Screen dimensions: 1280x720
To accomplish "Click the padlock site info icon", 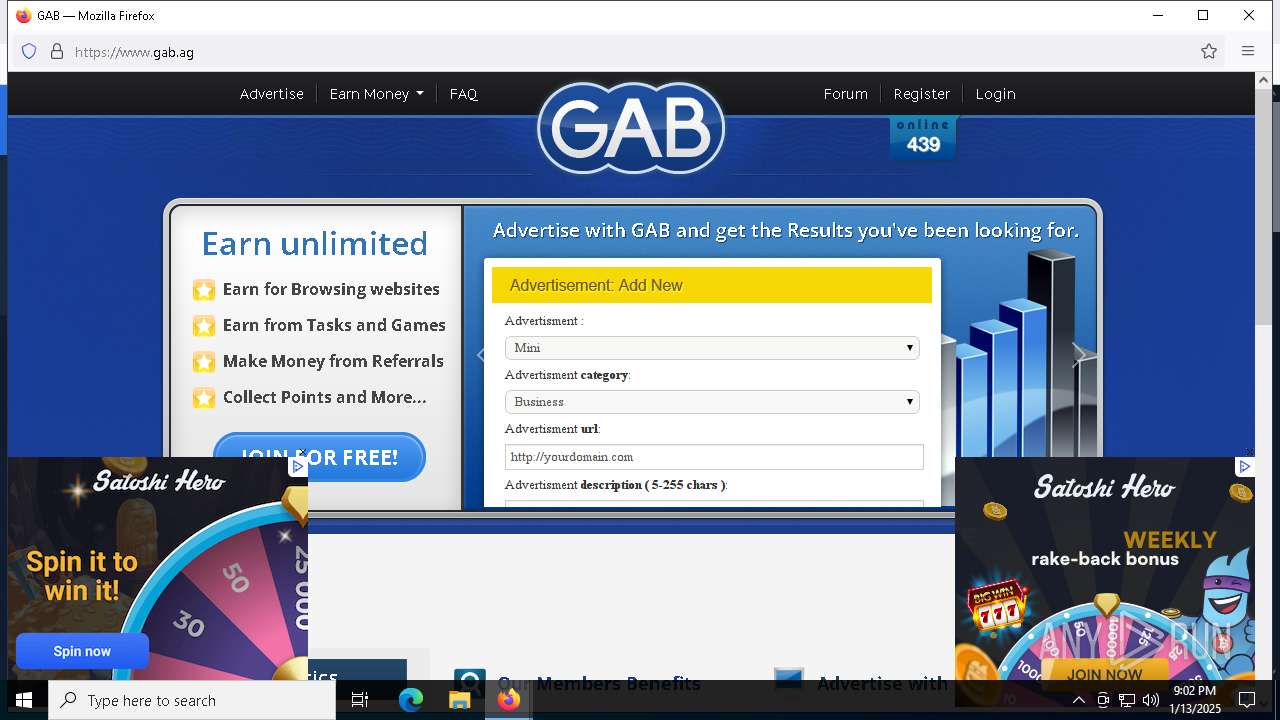I will coord(57,51).
